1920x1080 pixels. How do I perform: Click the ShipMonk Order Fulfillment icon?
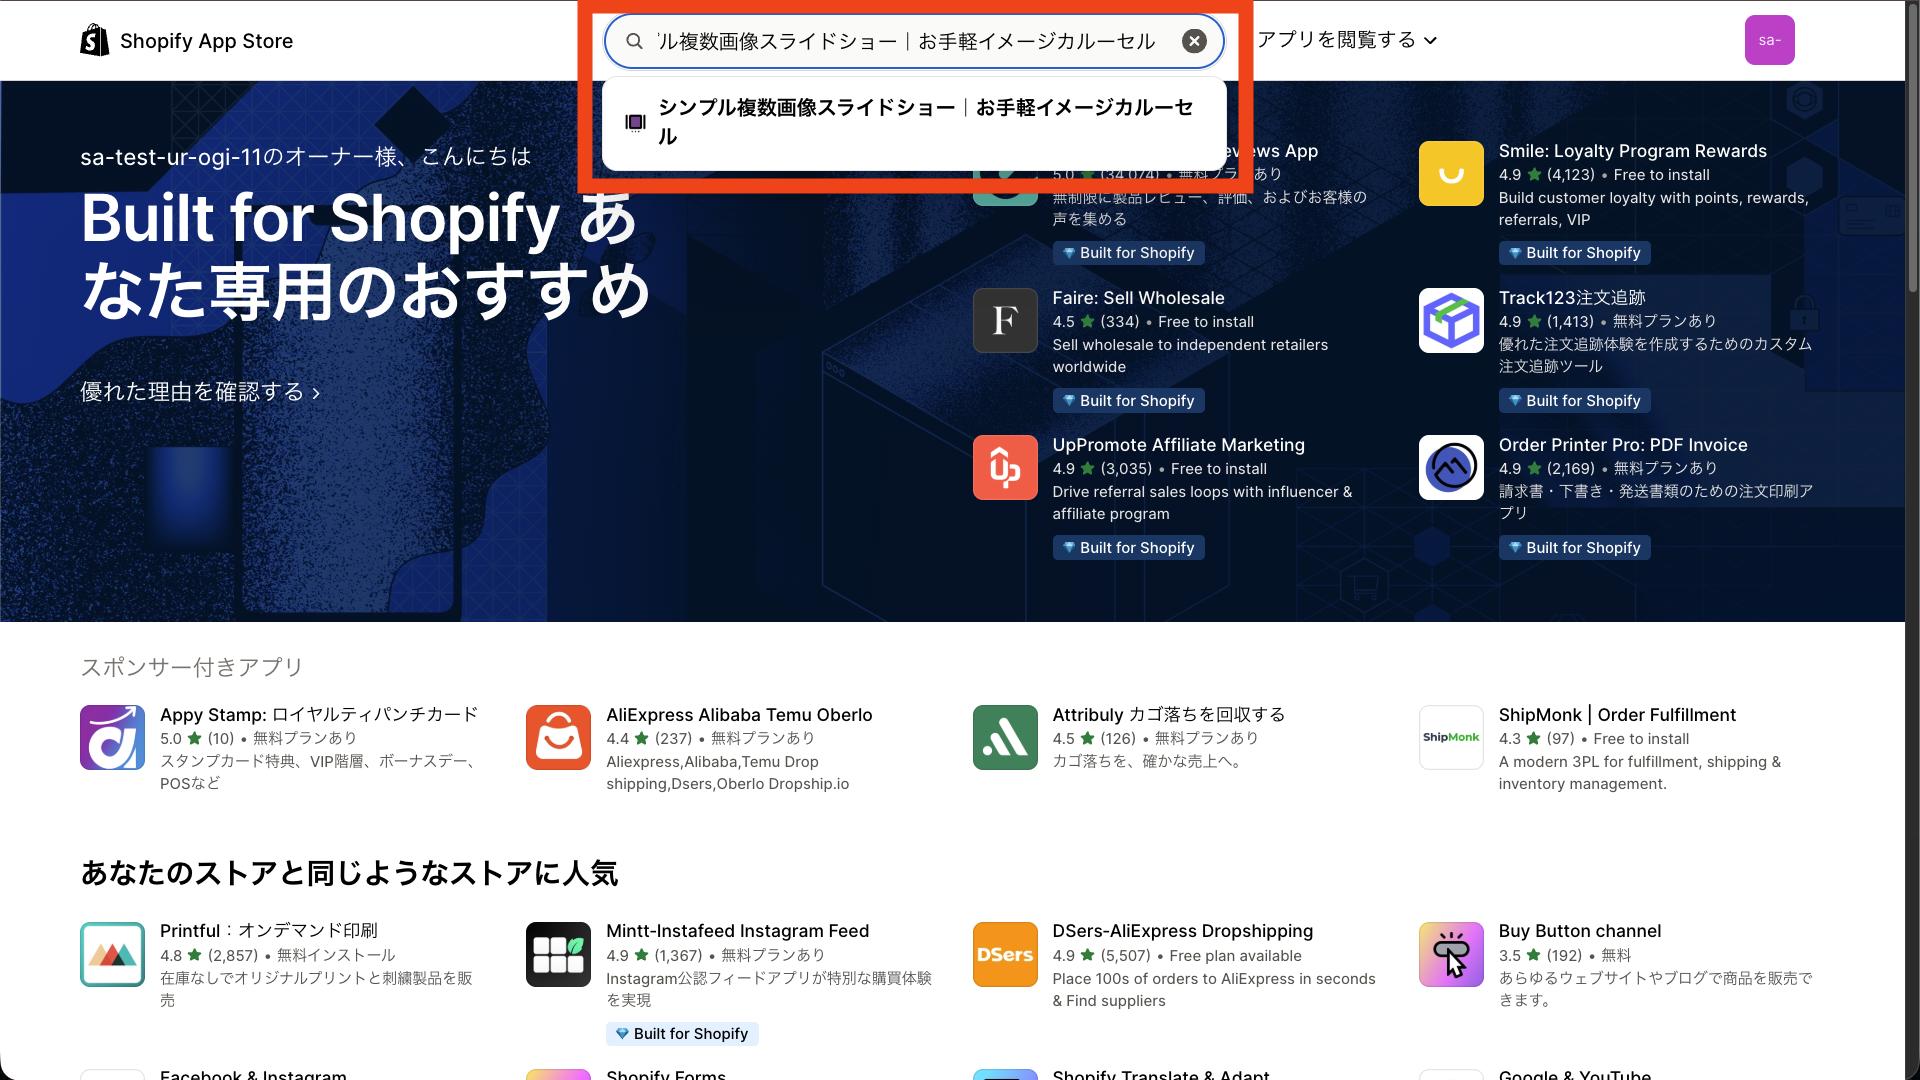point(1451,737)
